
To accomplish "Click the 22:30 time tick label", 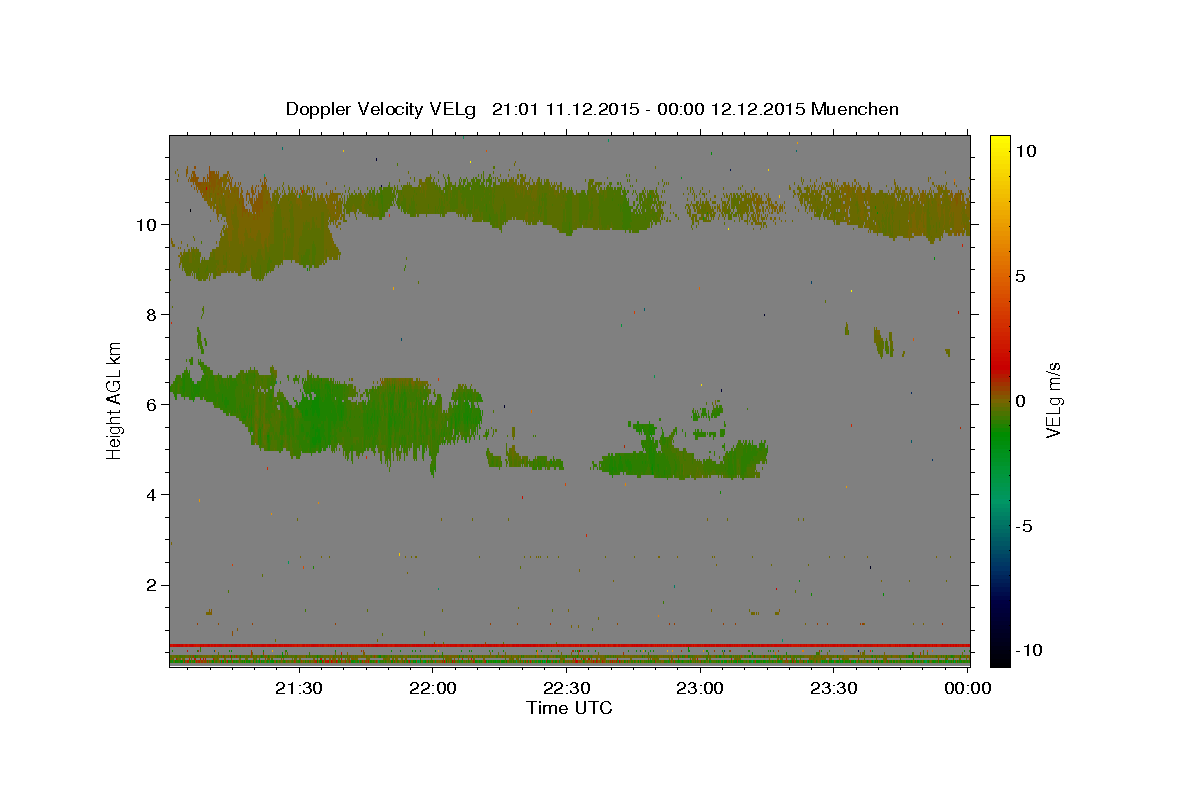I will coord(566,688).
